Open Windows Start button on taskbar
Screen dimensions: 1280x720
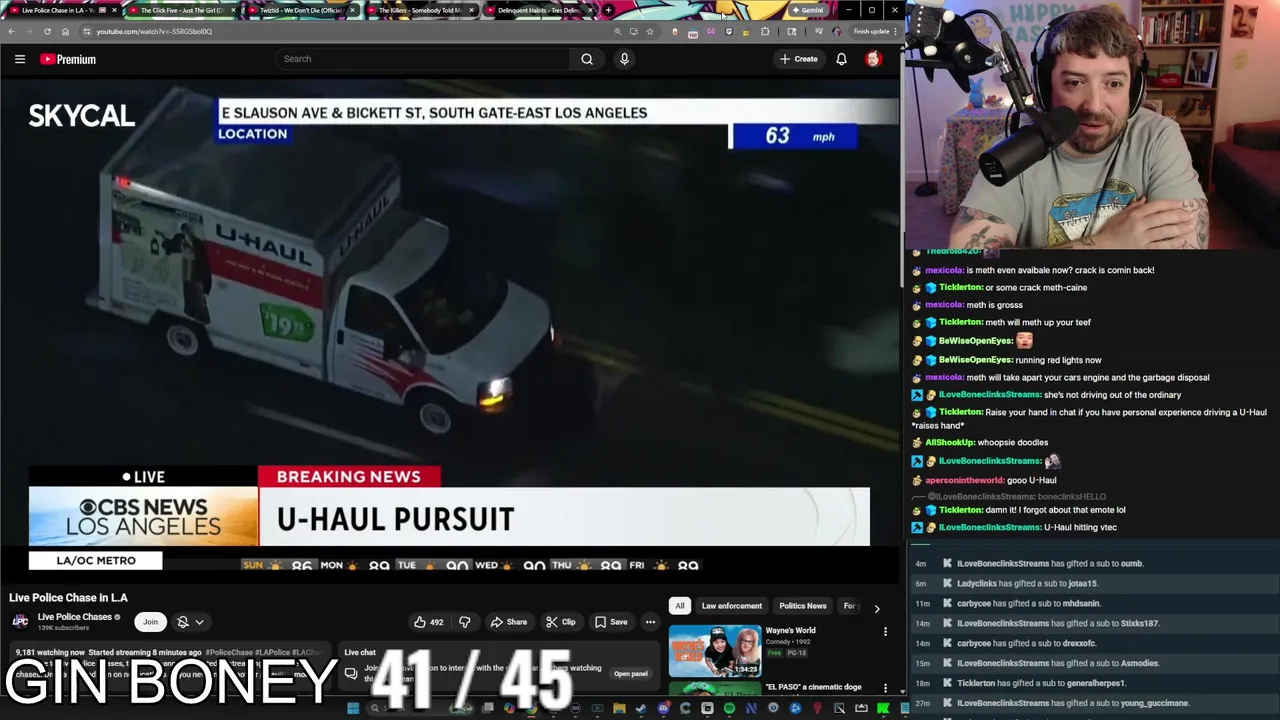(353, 709)
